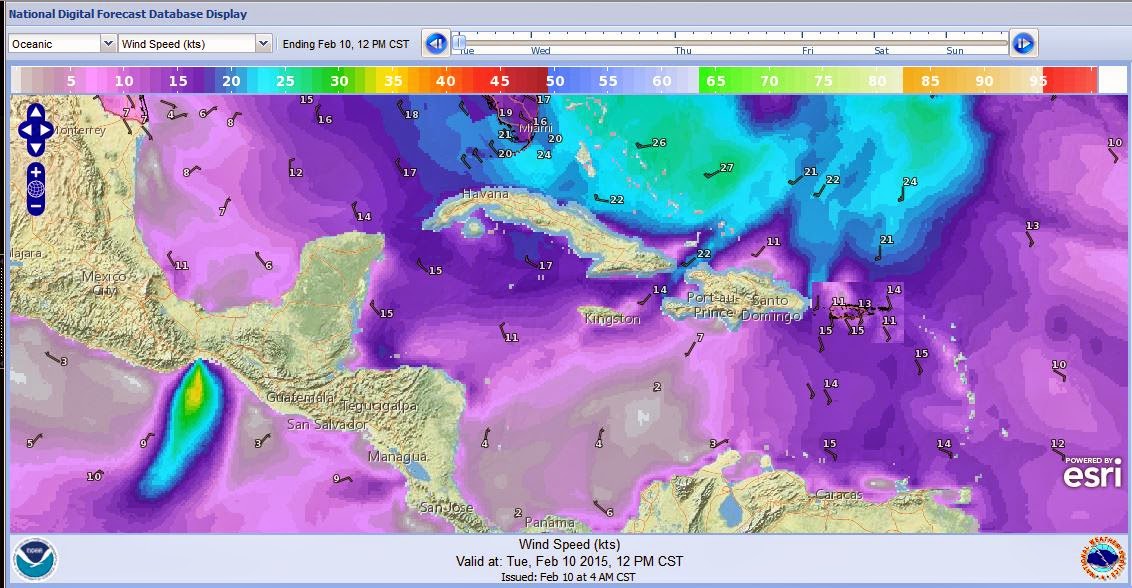
Task: Advance to next forecast time
Action: 1022,43
